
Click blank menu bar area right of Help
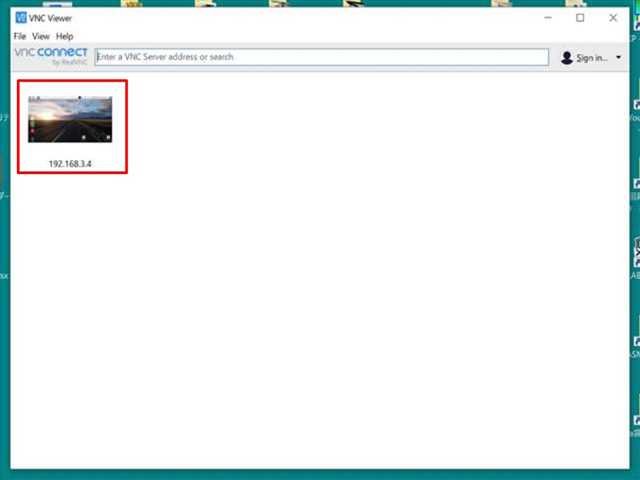tap(300, 36)
